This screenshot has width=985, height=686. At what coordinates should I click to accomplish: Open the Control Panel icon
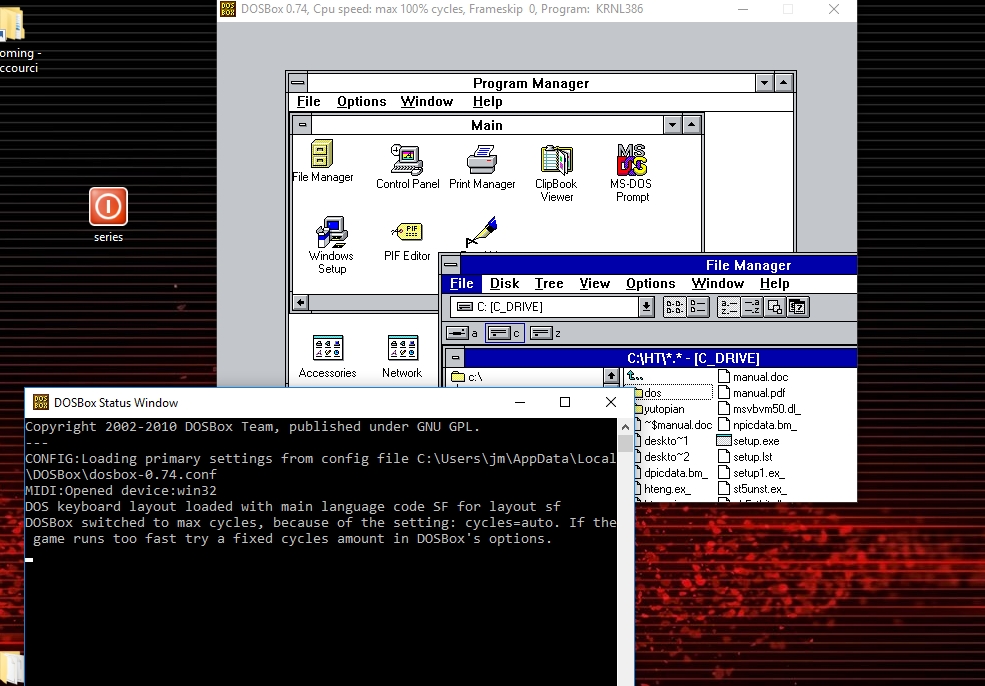pyautogui.click(x=407, y=160)
